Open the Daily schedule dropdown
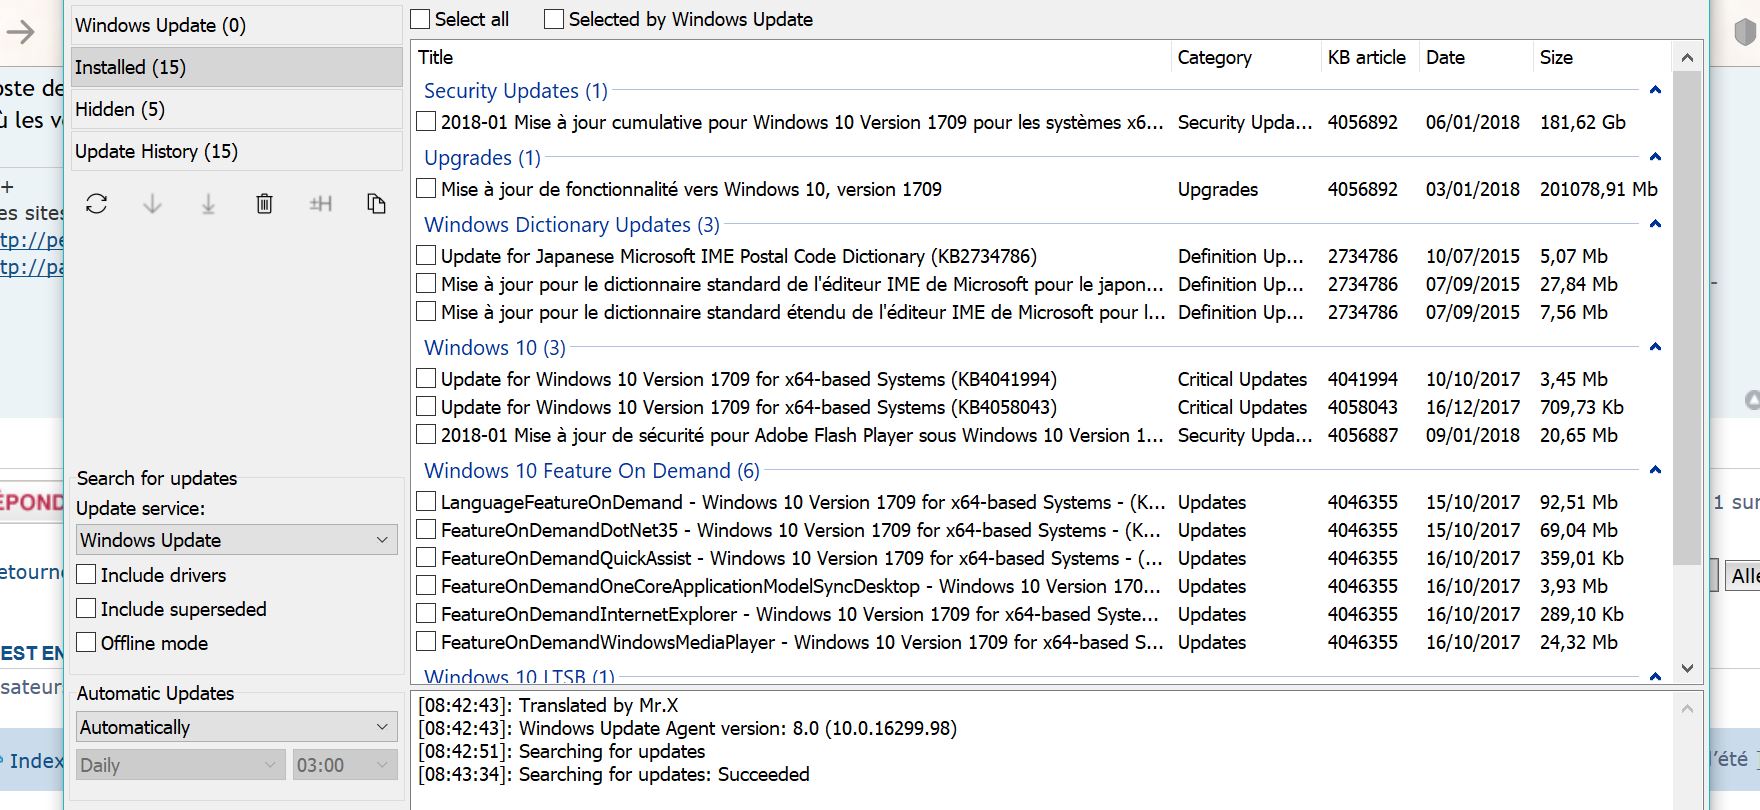This screenshot has width=1760, height=810. (181, 765)
